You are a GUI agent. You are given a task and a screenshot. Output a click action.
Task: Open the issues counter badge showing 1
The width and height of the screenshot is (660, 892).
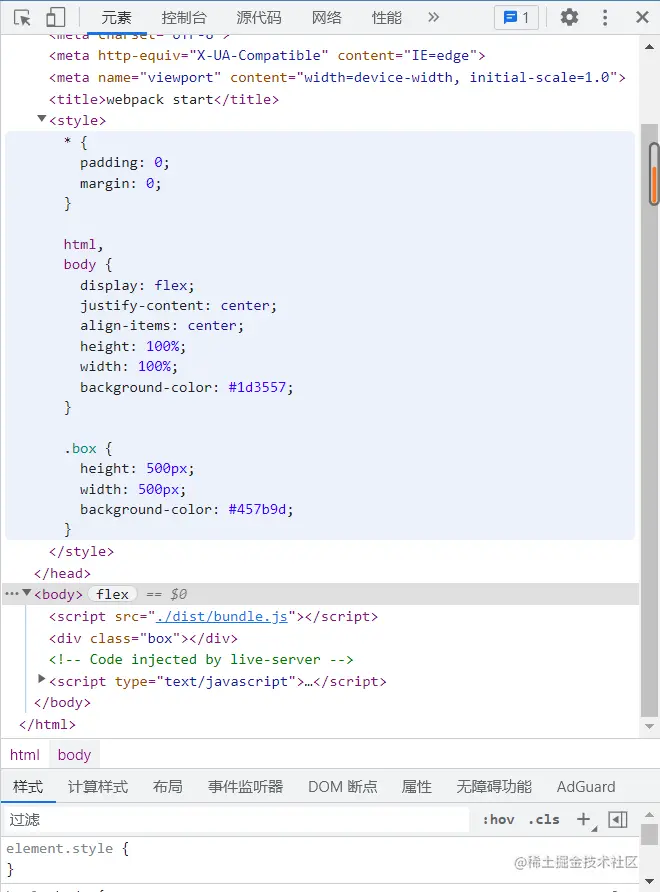pos(516,18)
